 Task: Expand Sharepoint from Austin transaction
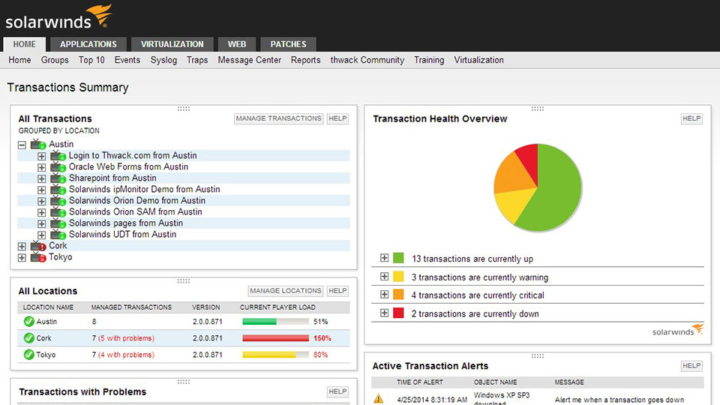click(41, 179)
